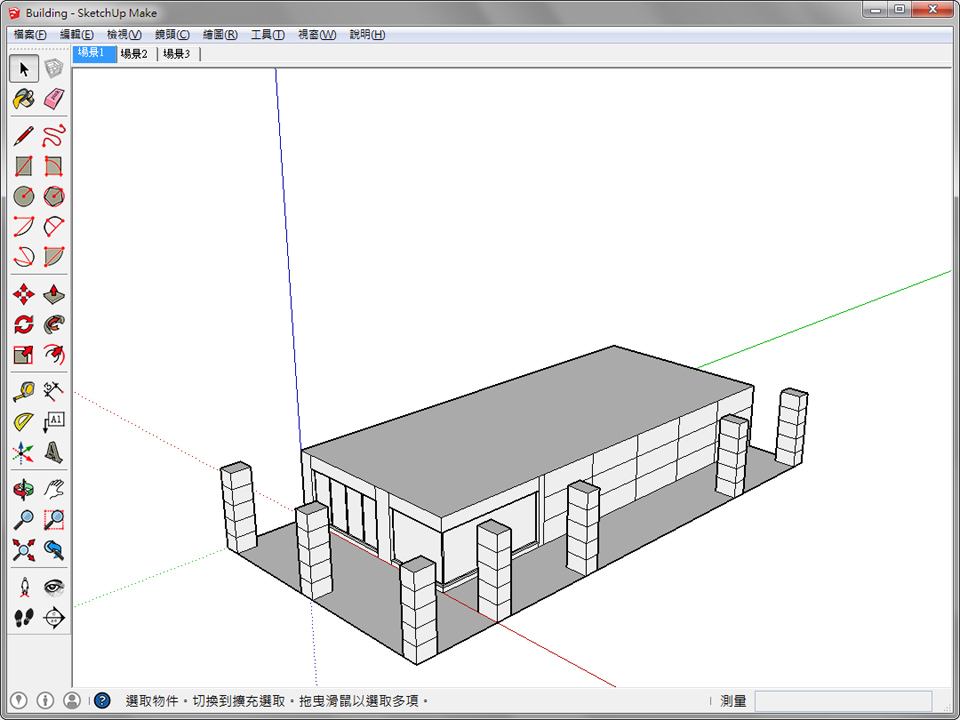Screen dimensions: 960x720
Task: Select the Pan hand tool
Action: click(54, 490)
